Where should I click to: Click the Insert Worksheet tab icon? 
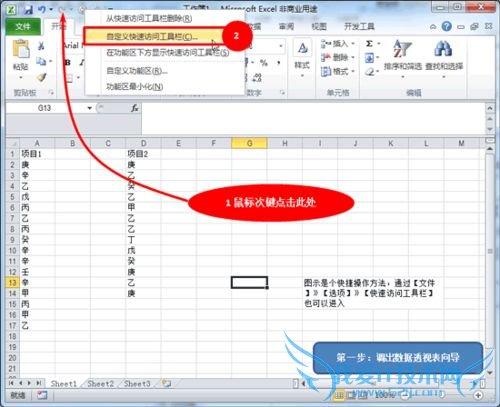click(x=166, y=383)
